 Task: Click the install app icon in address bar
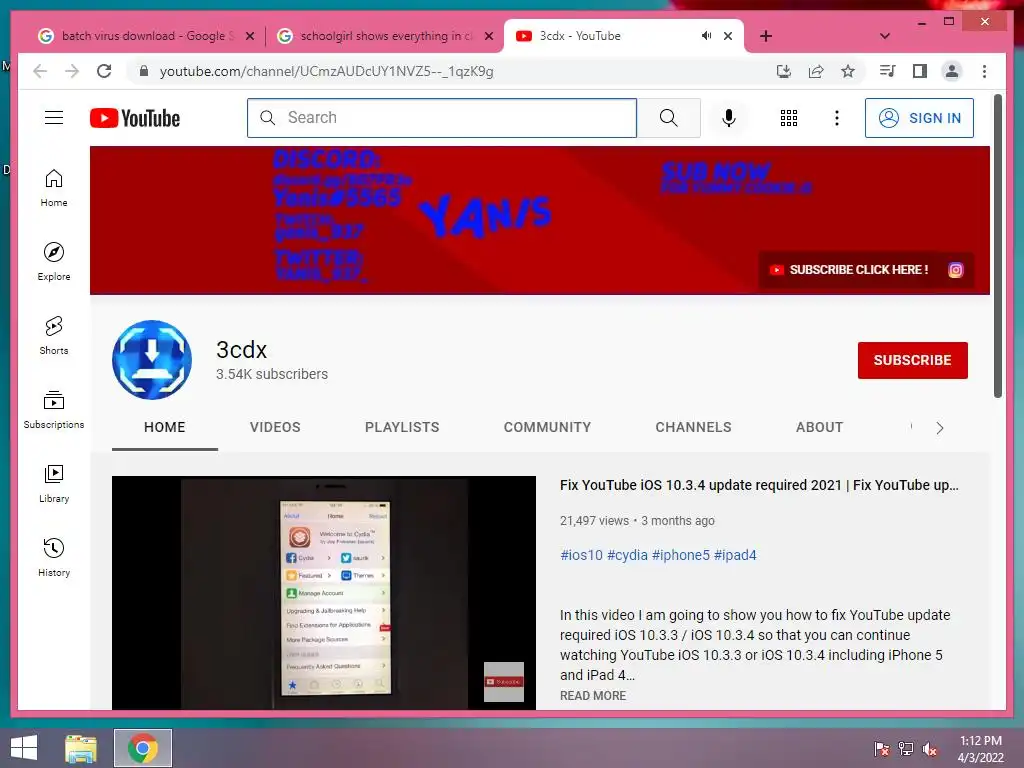coord(784,71)
